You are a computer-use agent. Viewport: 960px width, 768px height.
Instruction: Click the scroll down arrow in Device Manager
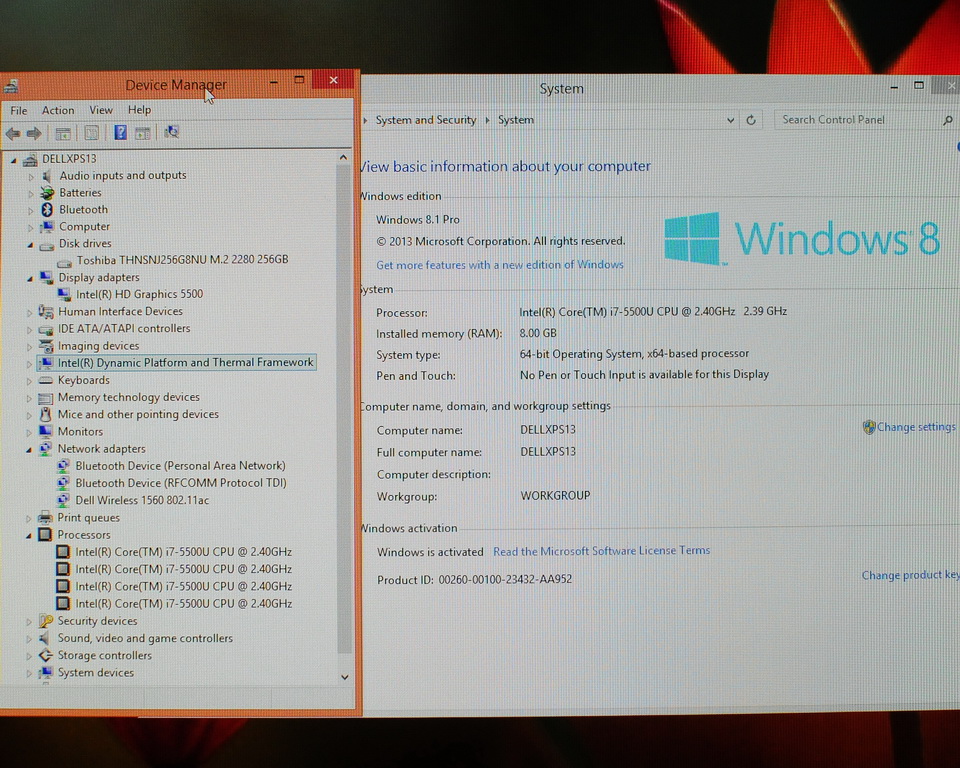[344, 677]
